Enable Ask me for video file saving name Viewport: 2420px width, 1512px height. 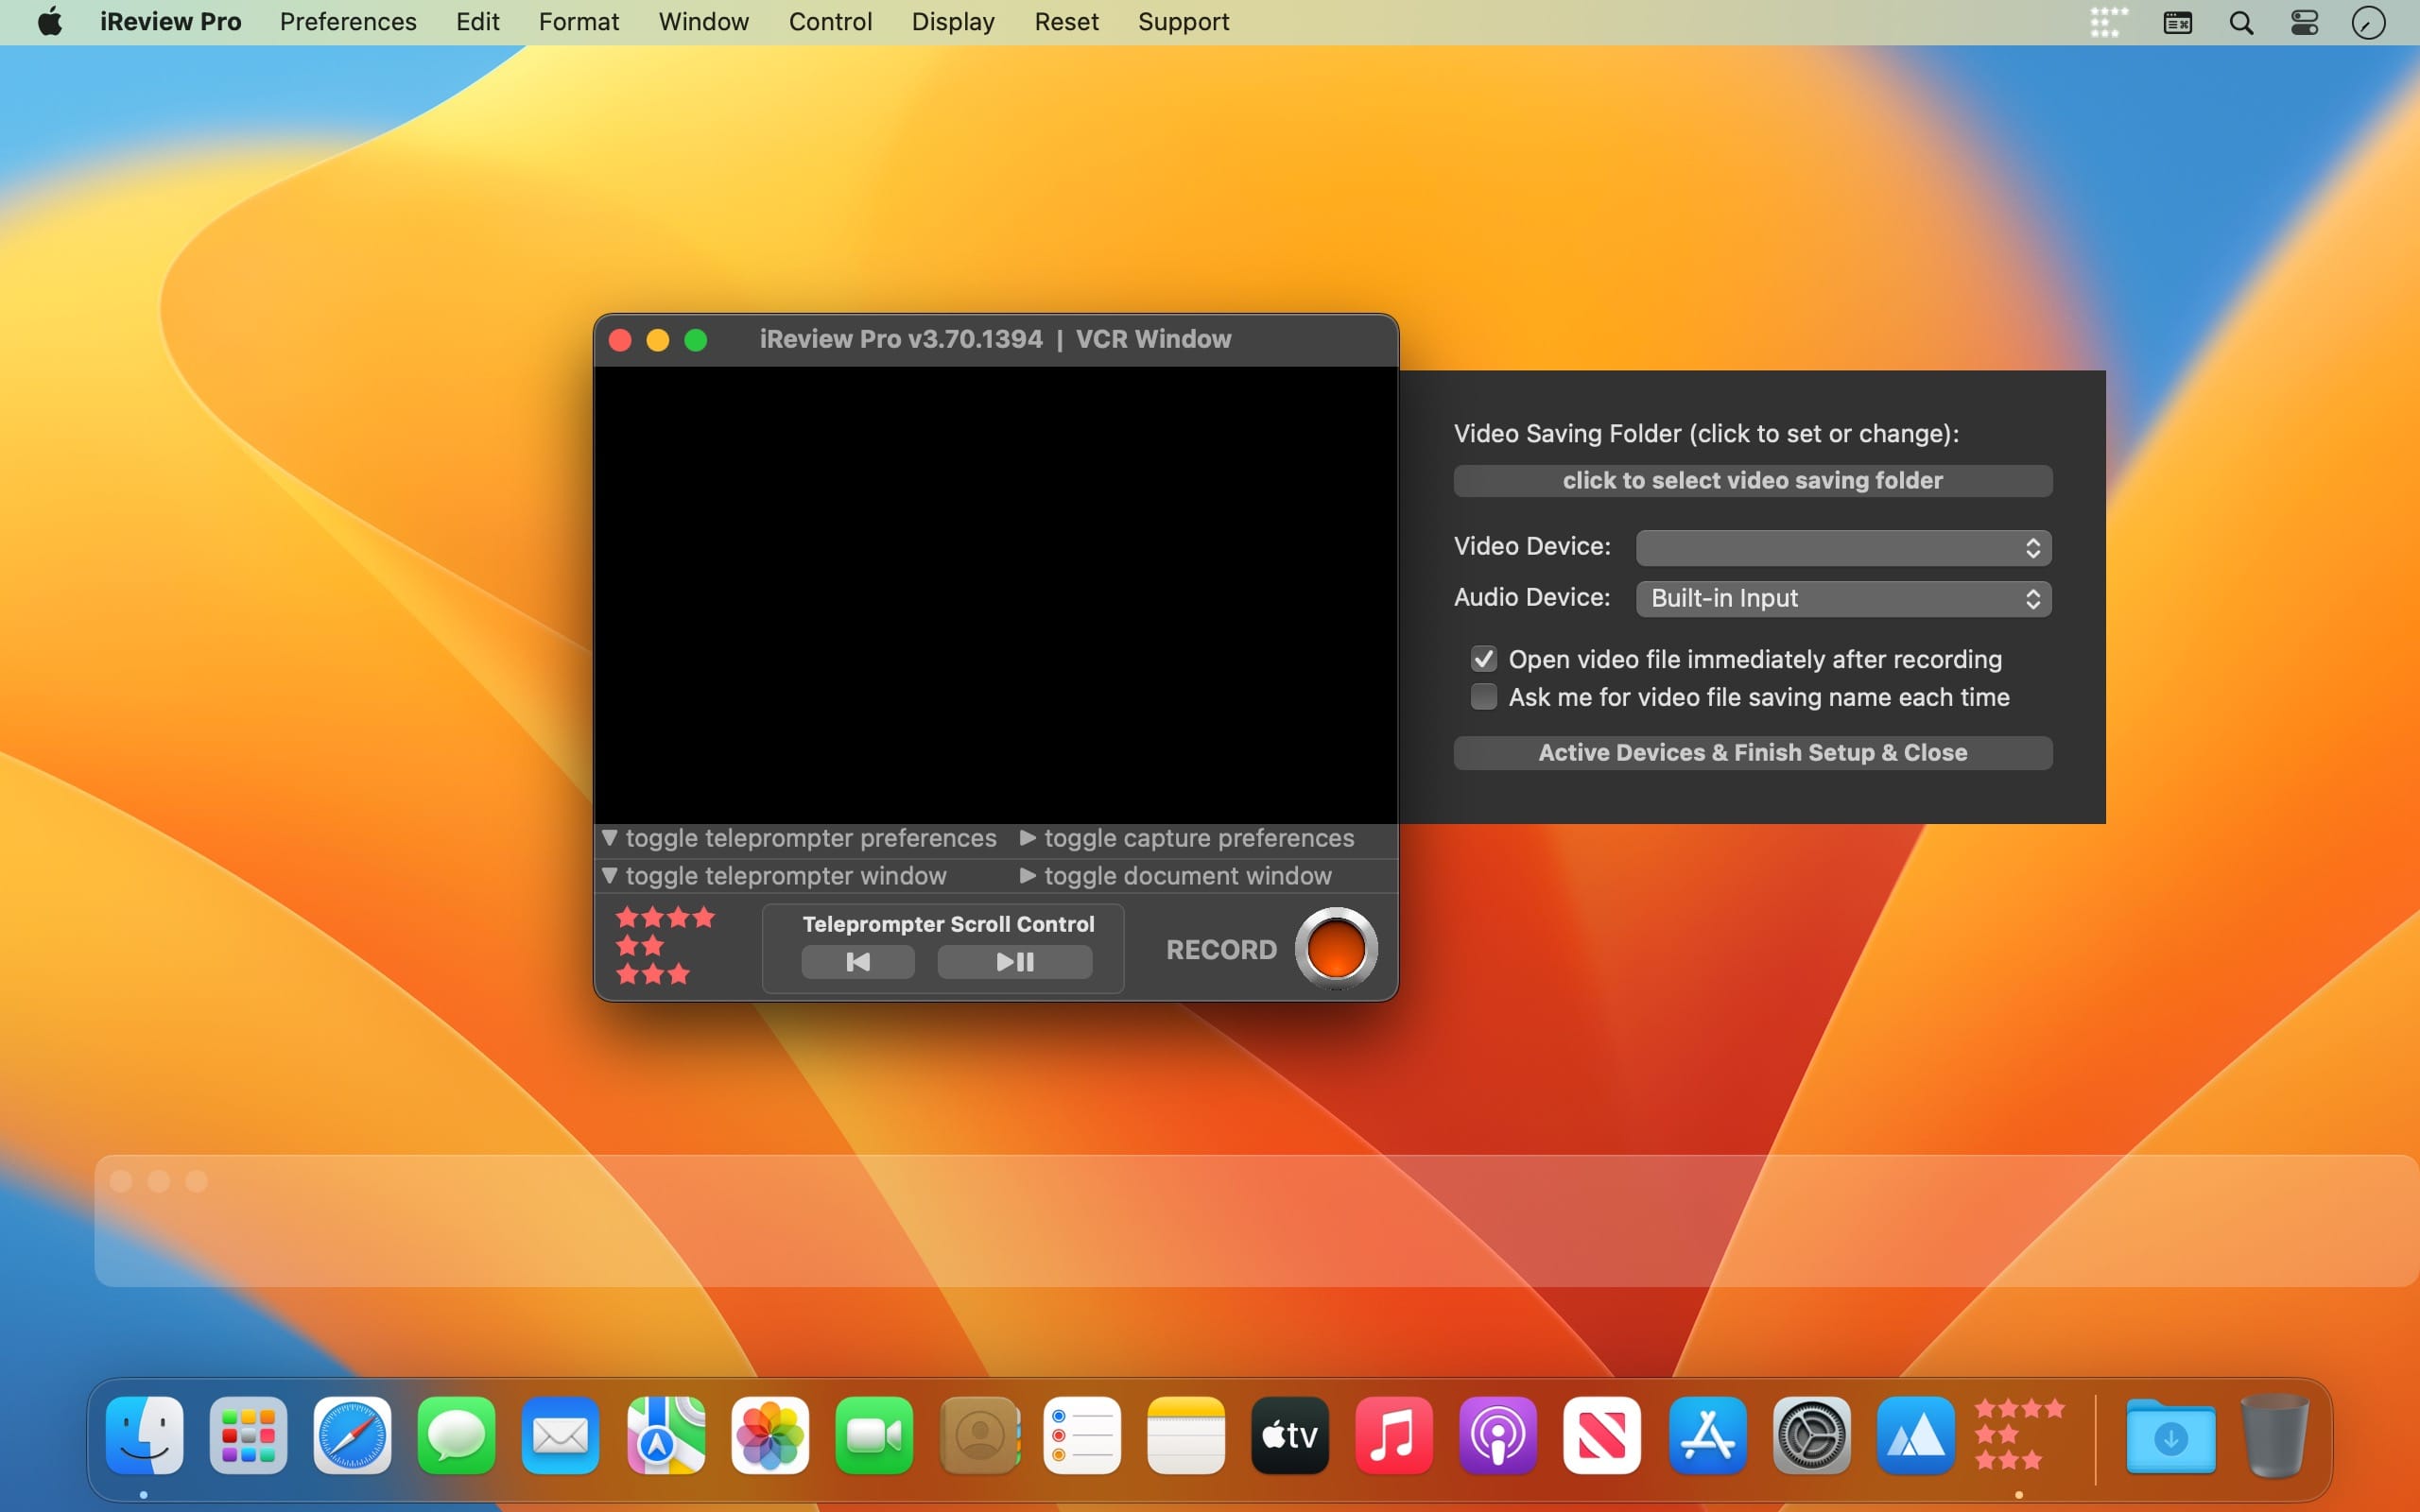pyautogui.click(x=1483, y=697)
